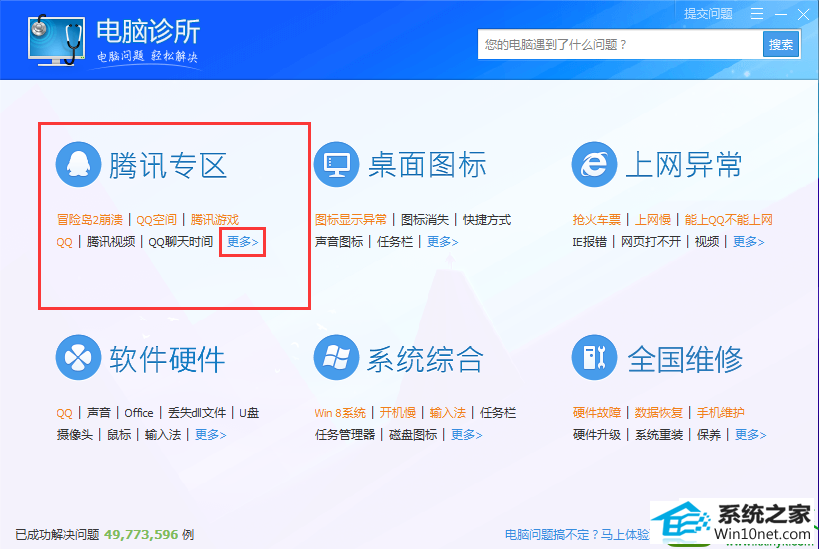The image size is (819, 549).
Task: Open 任务栏 link under 桌面图标
Action: (x=395, y=242)
